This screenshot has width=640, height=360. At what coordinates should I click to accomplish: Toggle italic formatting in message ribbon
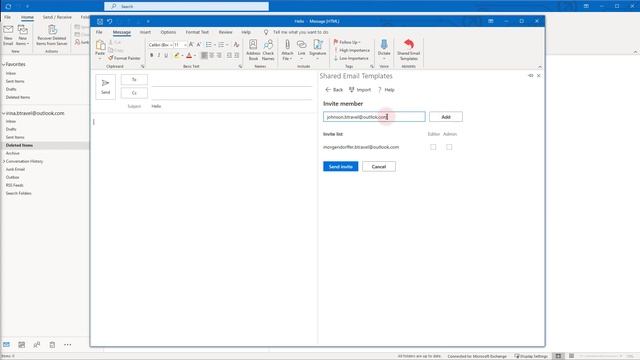(159, 55)
